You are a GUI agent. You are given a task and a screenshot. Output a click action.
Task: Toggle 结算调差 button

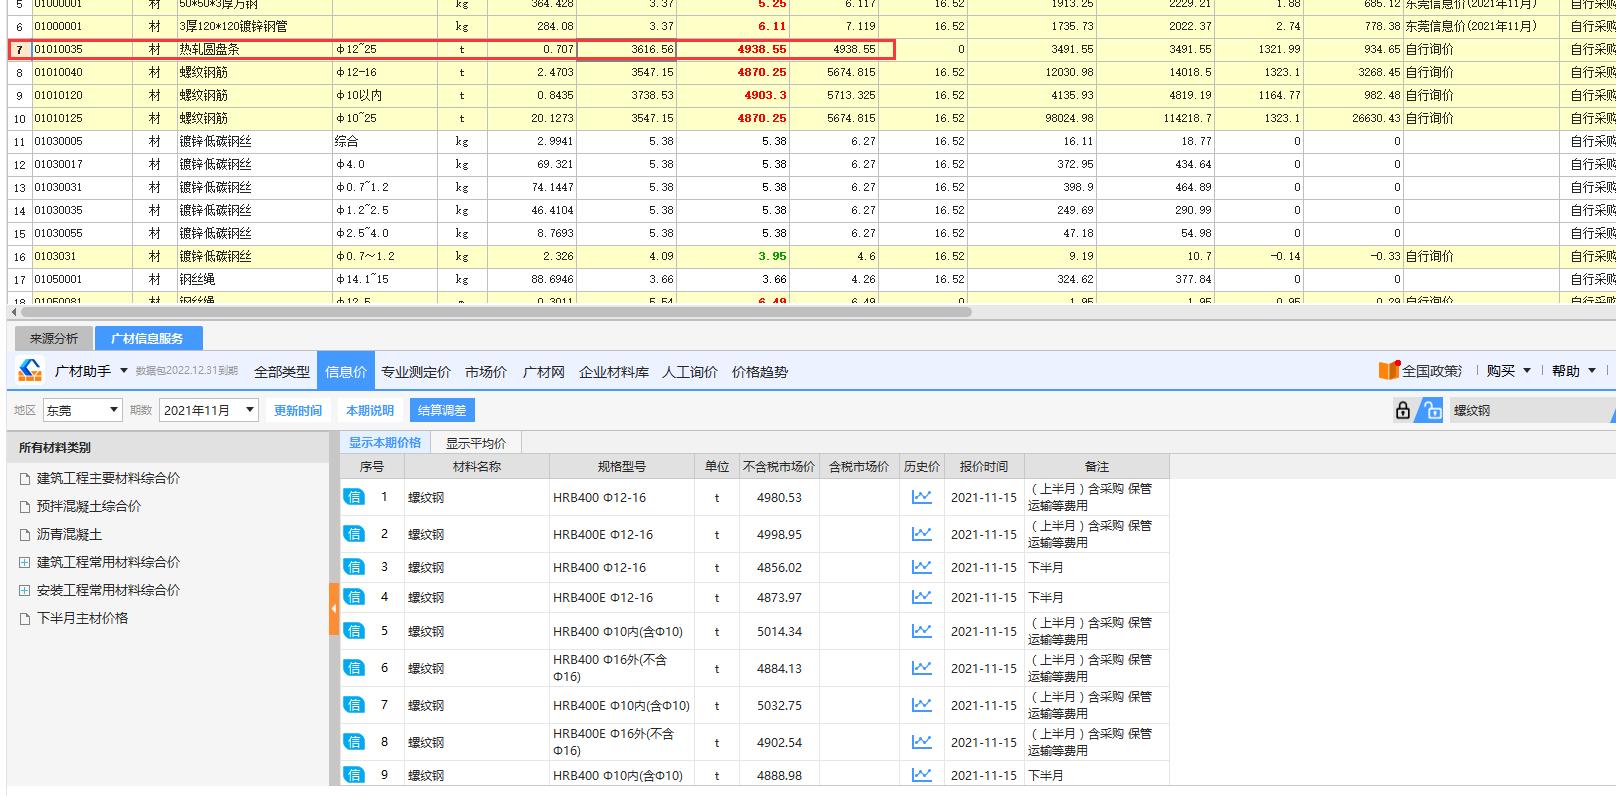(442, 410)
